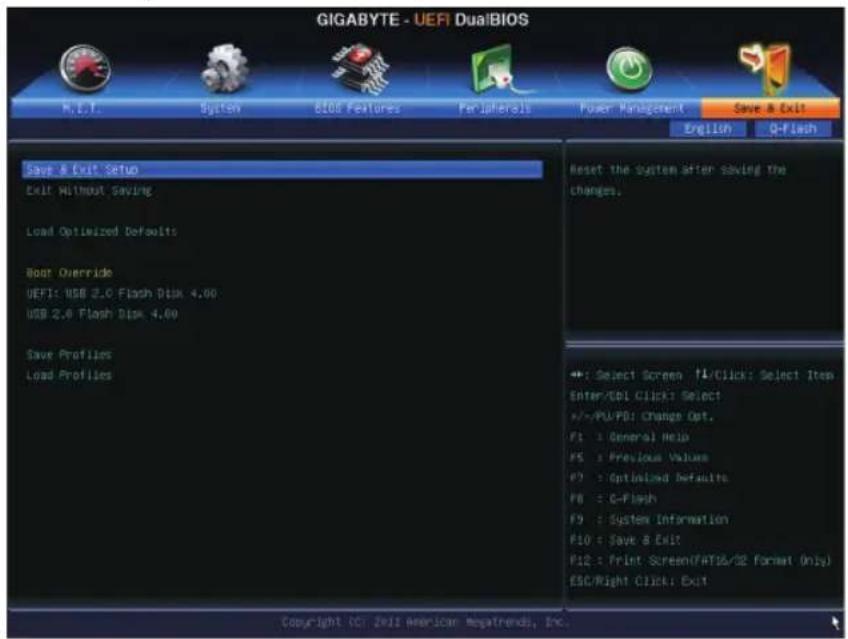Image resolution: width=848 pixels, height=639 pixels.
Task: Click the F9 : System Information help line
Action: tap(649, 519)
